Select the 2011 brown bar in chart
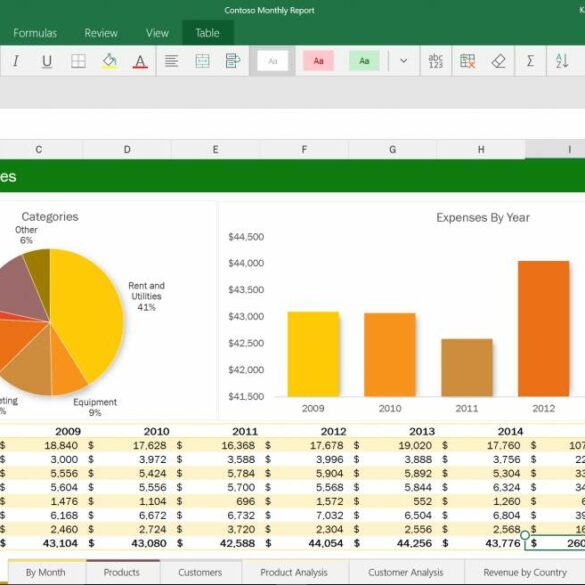 tap(467, 368)
